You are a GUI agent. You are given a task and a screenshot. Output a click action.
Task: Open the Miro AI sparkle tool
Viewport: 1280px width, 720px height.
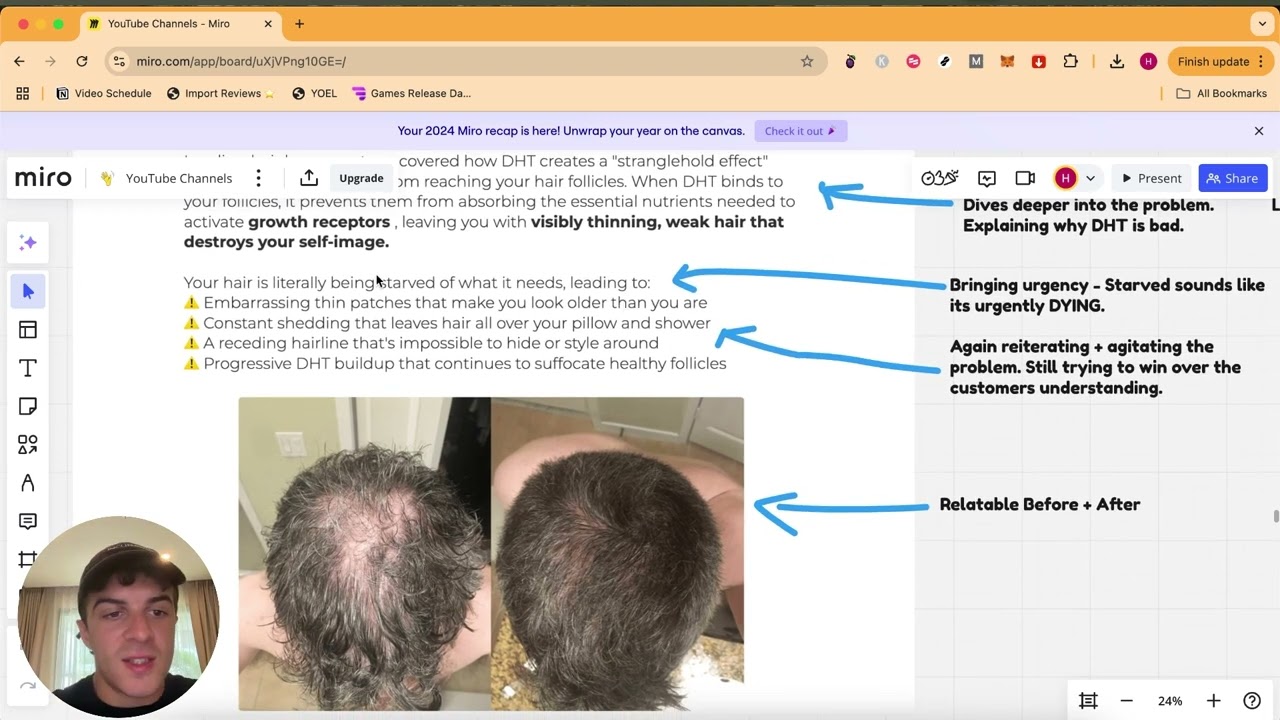28,243
